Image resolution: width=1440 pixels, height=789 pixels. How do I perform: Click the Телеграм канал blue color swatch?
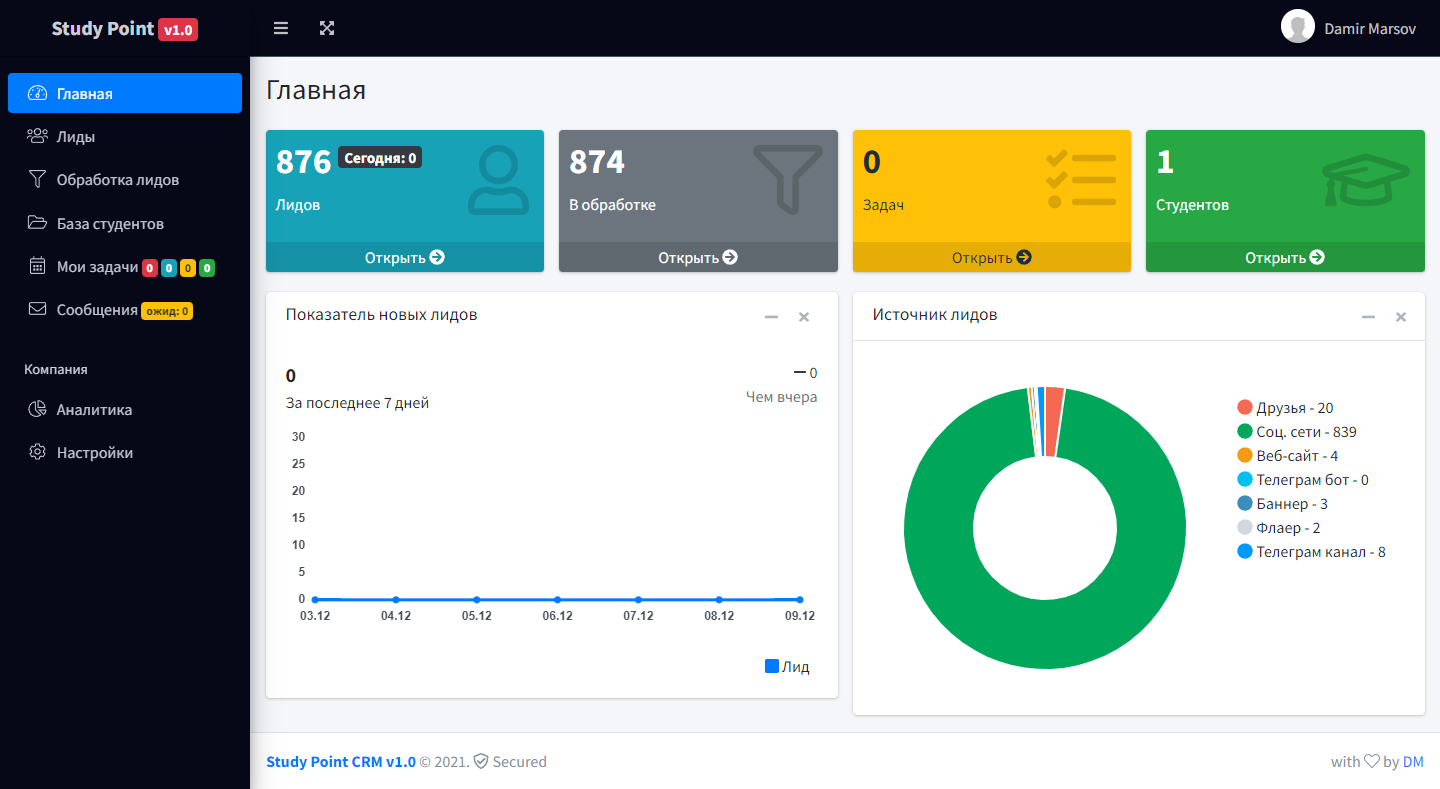coord(1245,552)
